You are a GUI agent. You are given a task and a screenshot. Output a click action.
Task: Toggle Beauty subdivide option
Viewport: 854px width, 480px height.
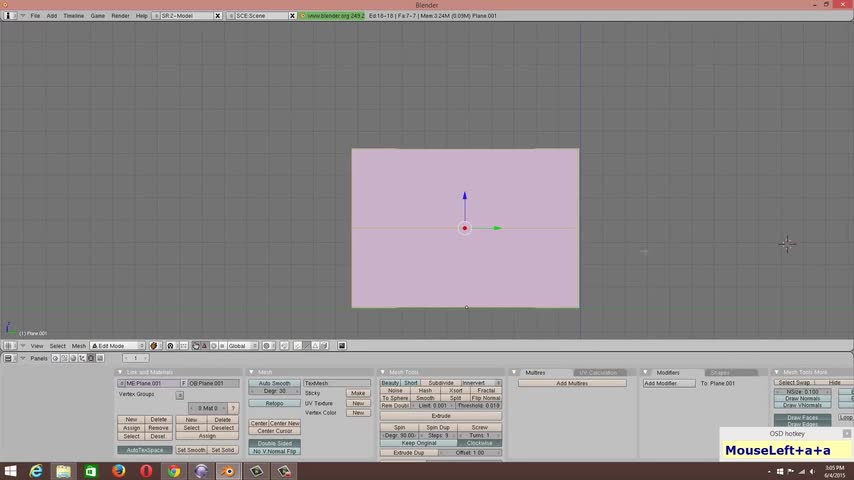391,383
